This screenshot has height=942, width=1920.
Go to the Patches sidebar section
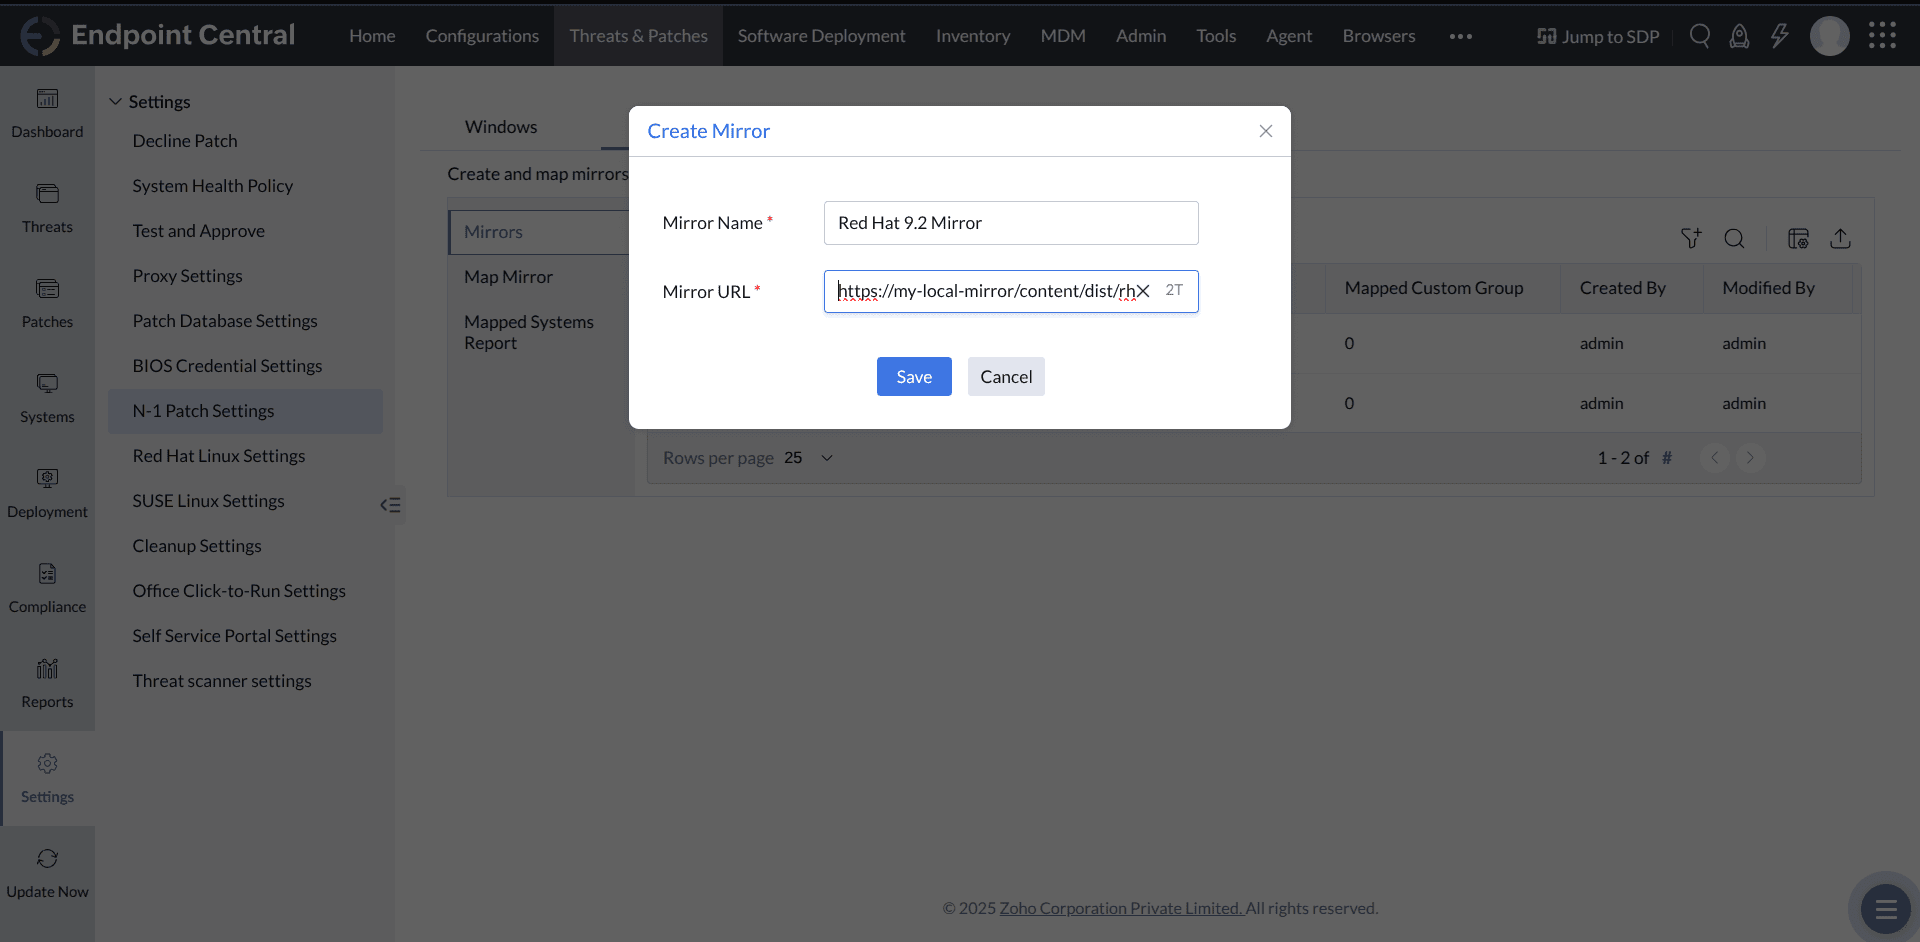pyautogui.click(x=47, y=304)
